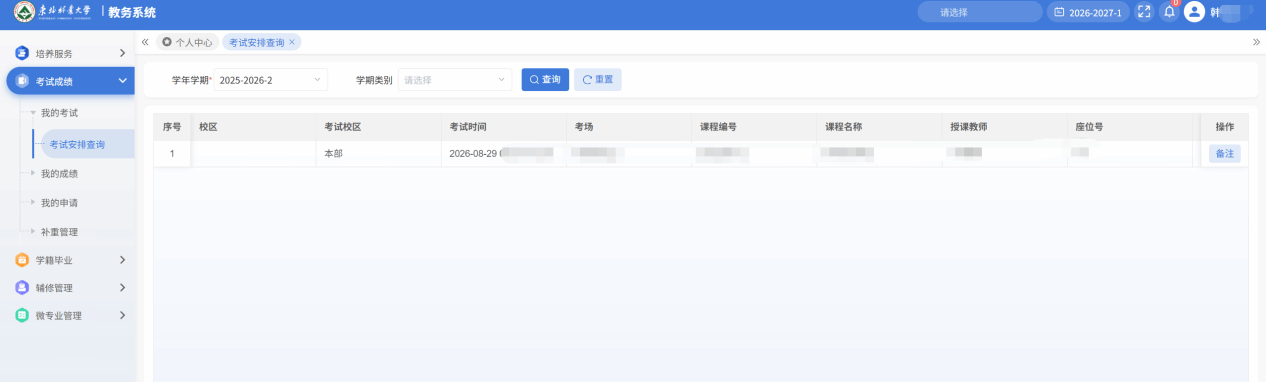Viewport: 1266px width, 382px height.
Task: Open notifications bell icon
Action: point(1169,13)
